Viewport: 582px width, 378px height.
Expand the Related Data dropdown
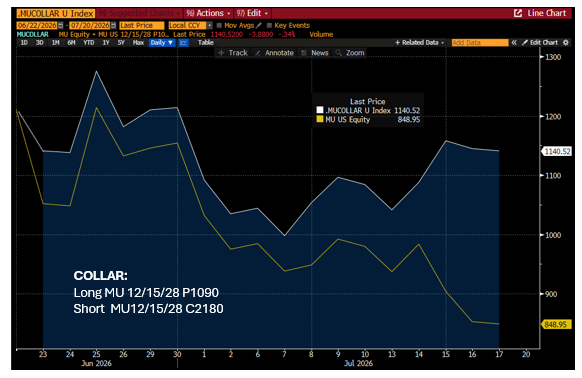pyautogui.click(x=420, y=42)
